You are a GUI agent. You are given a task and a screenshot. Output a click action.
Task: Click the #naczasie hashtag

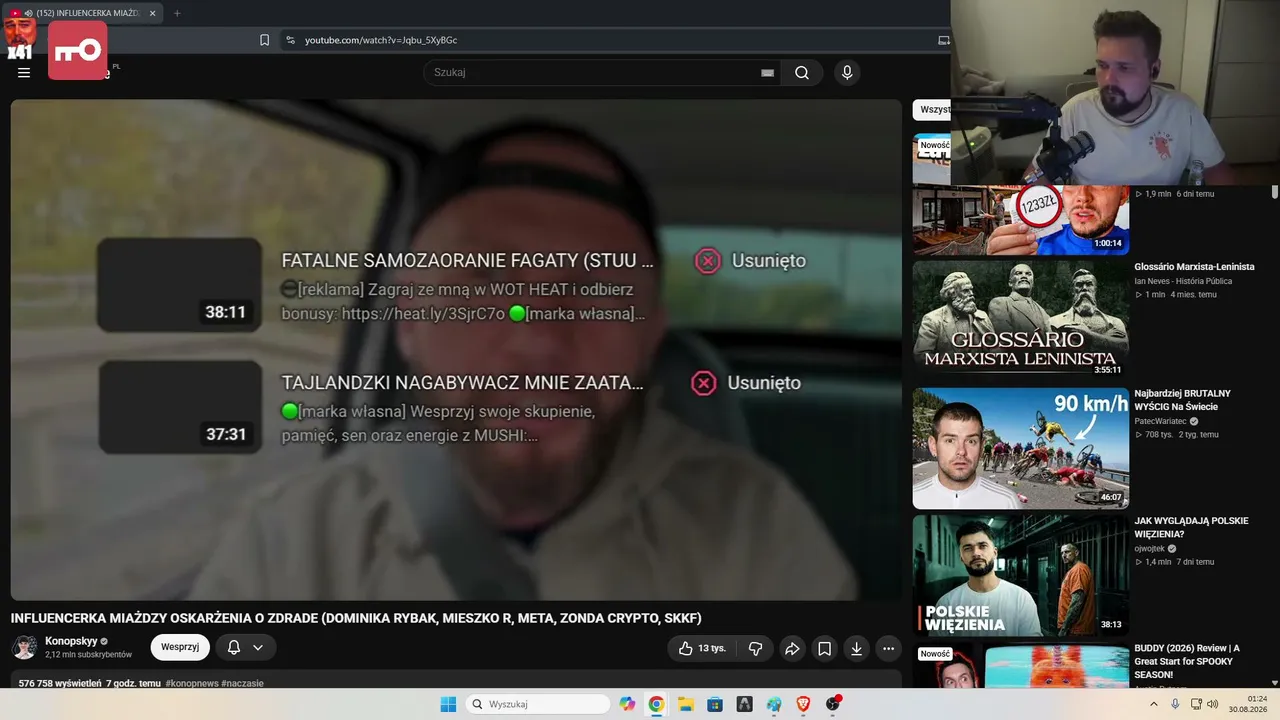pyautogui.click(x=242, y=683)
